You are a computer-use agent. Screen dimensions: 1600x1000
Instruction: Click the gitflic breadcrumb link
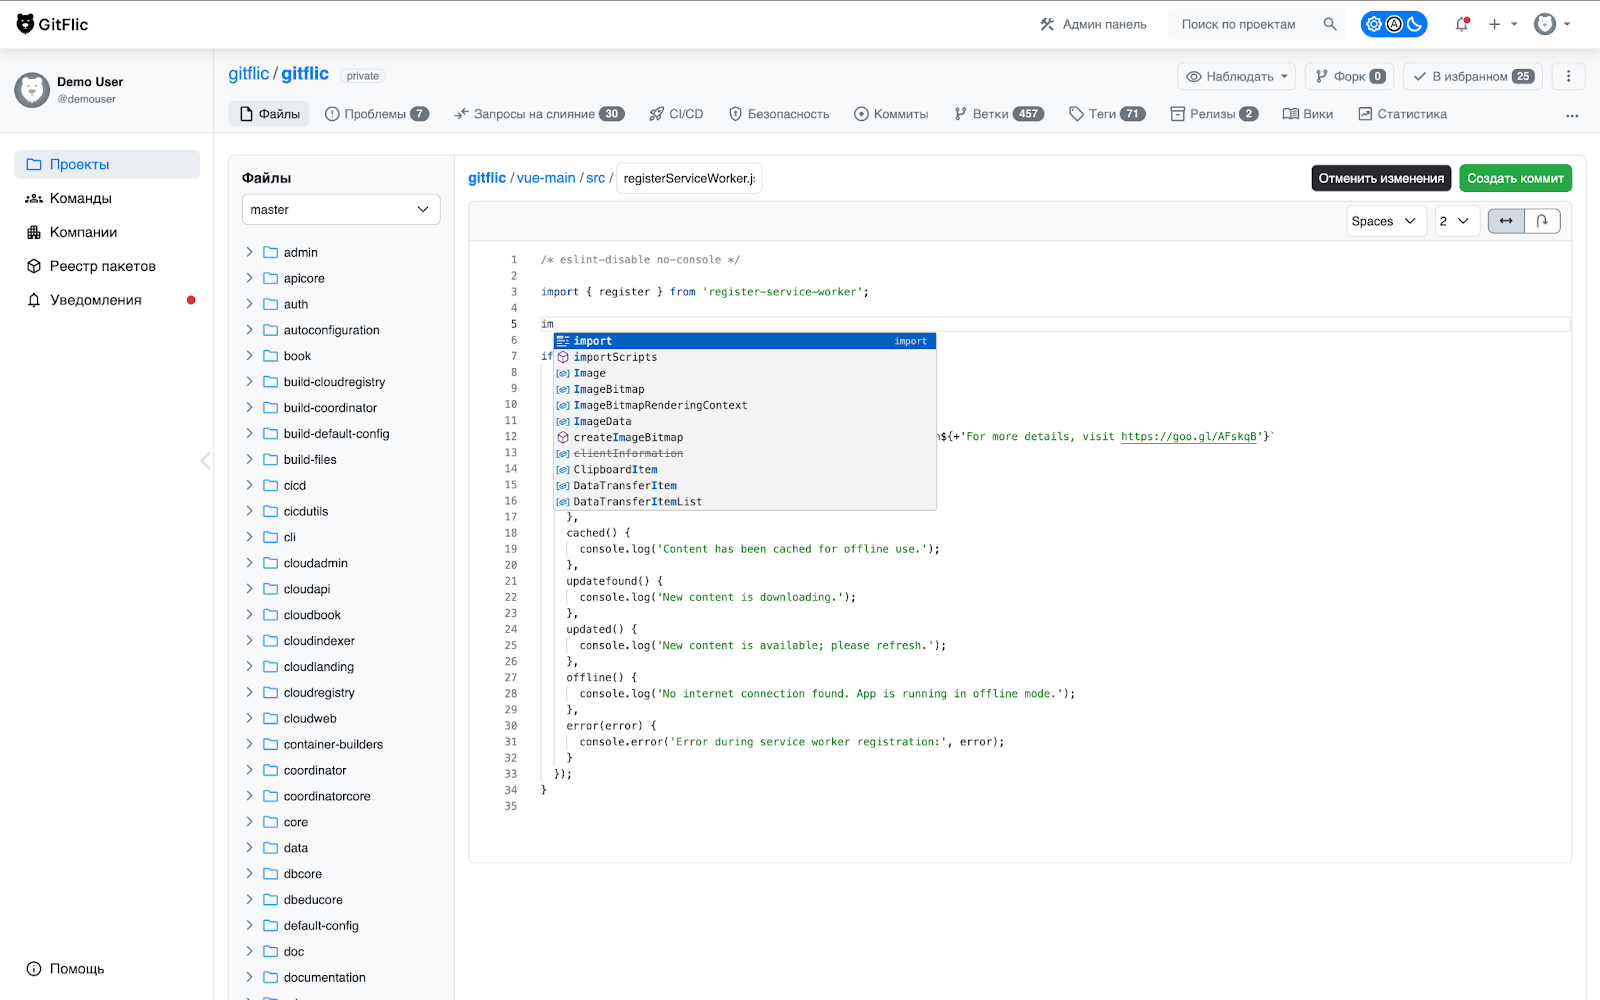pos(487,178)
